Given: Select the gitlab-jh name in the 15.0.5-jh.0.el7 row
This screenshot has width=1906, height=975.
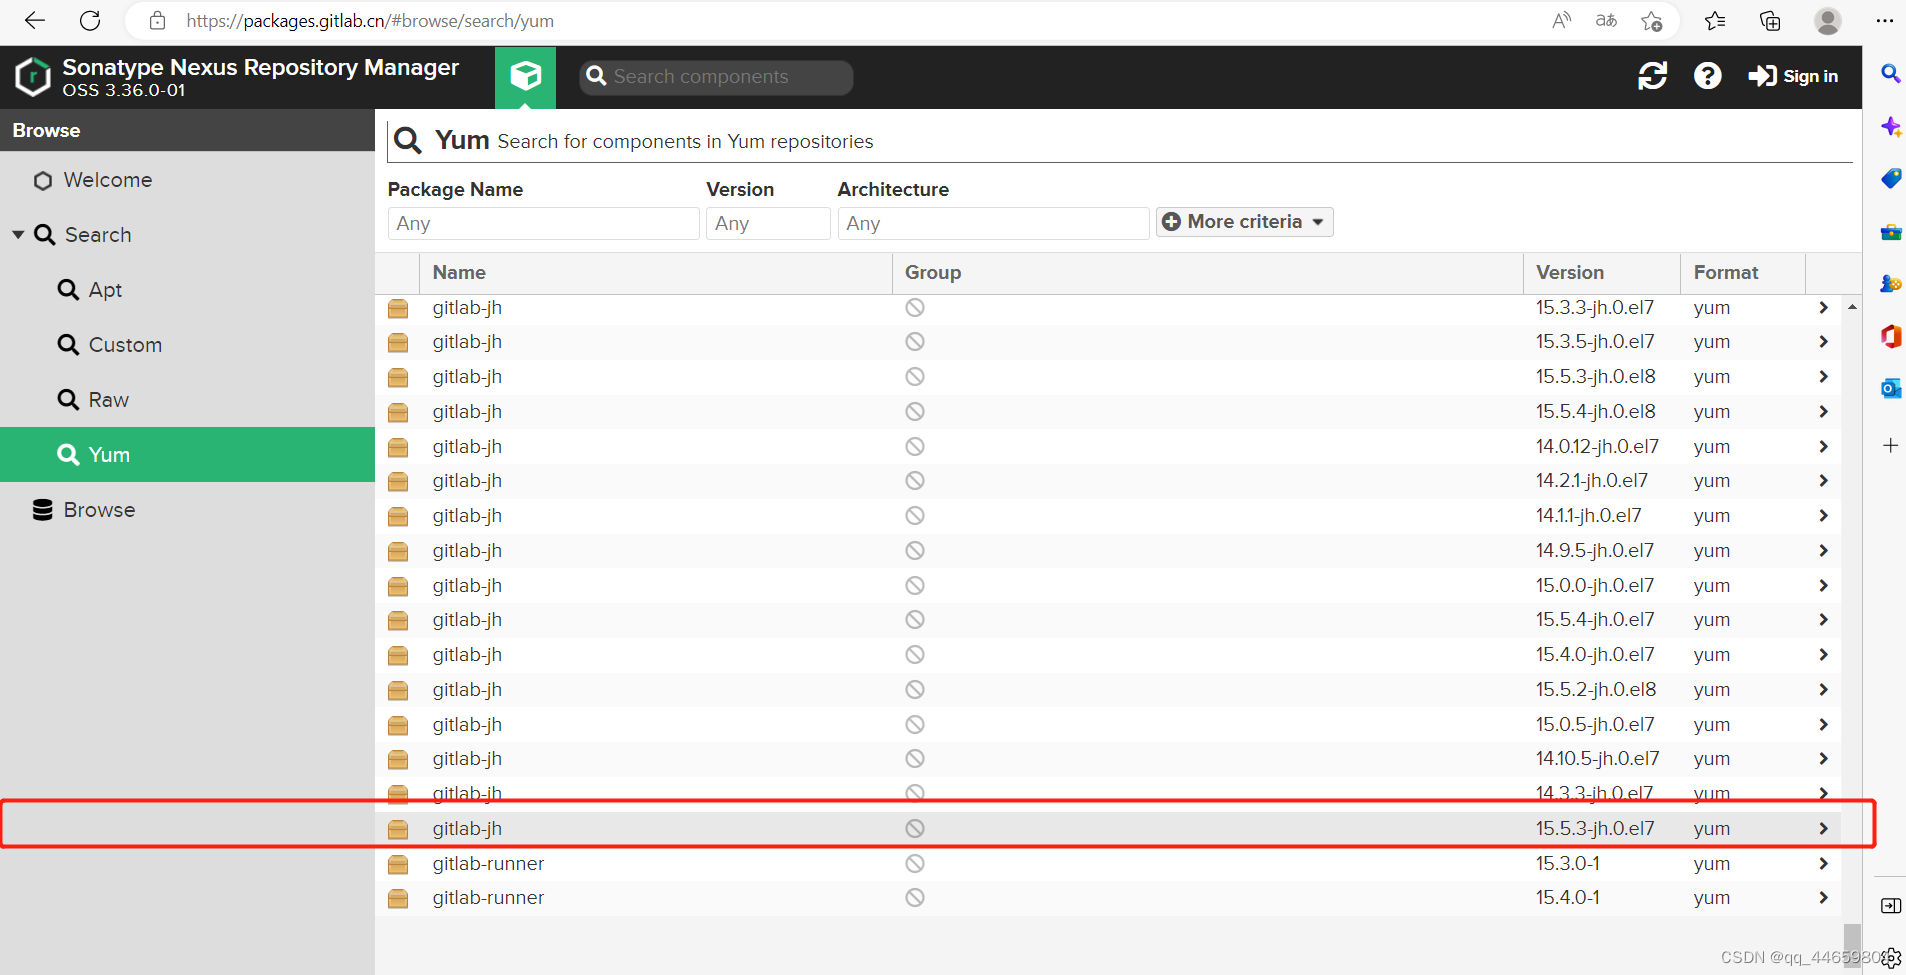Looking at the screenshot, I should [x=467, y=725].
